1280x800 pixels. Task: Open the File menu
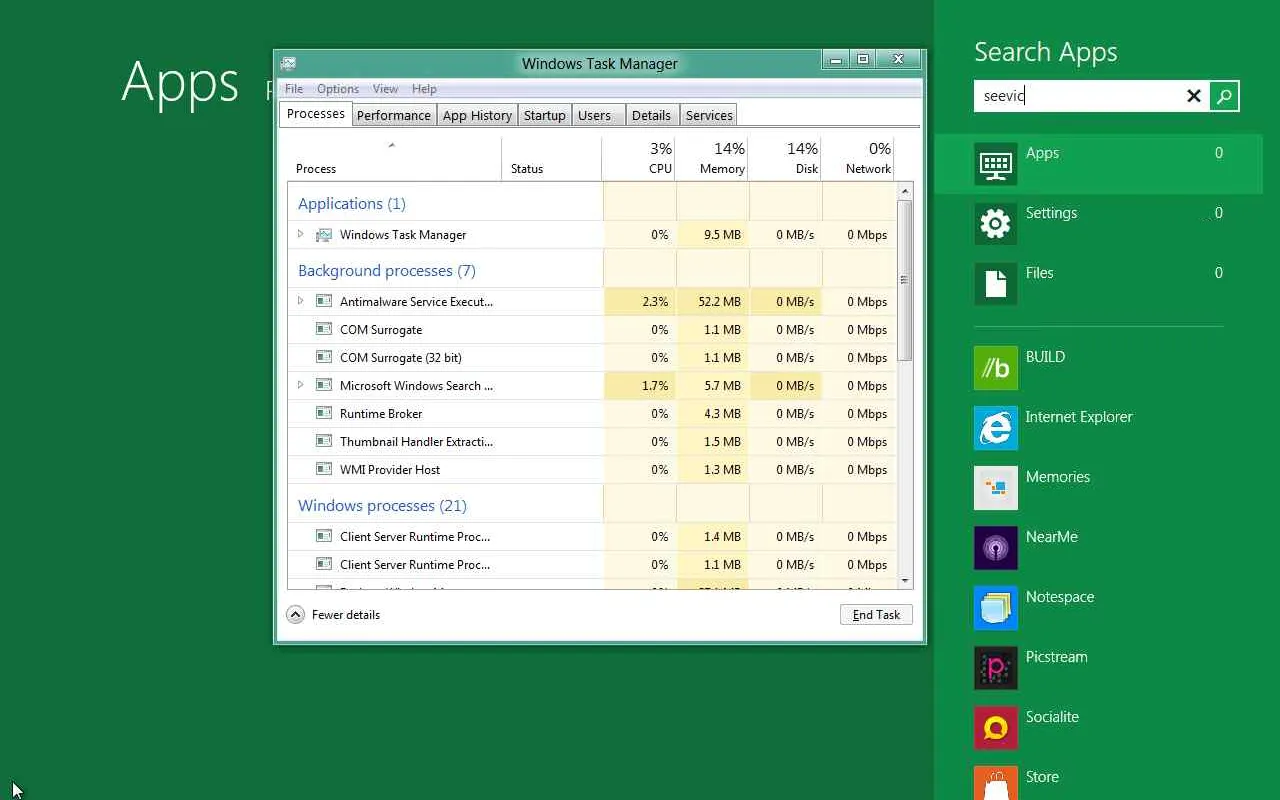[294, 89]
